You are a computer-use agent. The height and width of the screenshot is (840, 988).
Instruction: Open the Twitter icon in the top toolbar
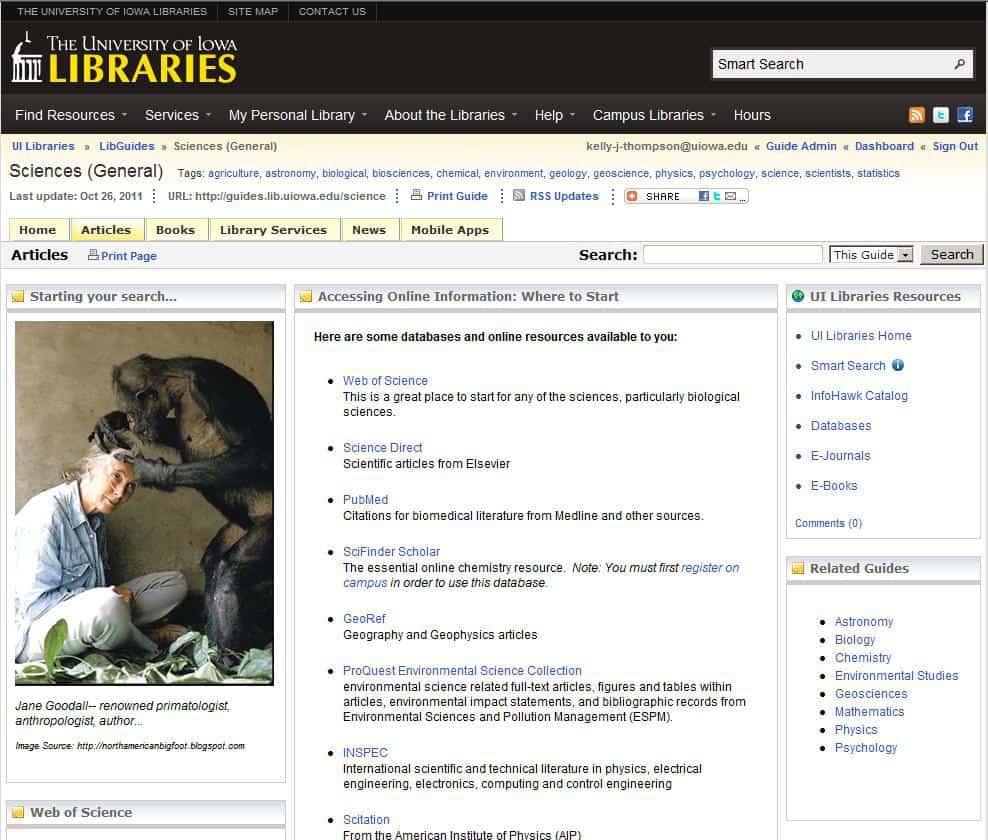coord(940,115)
